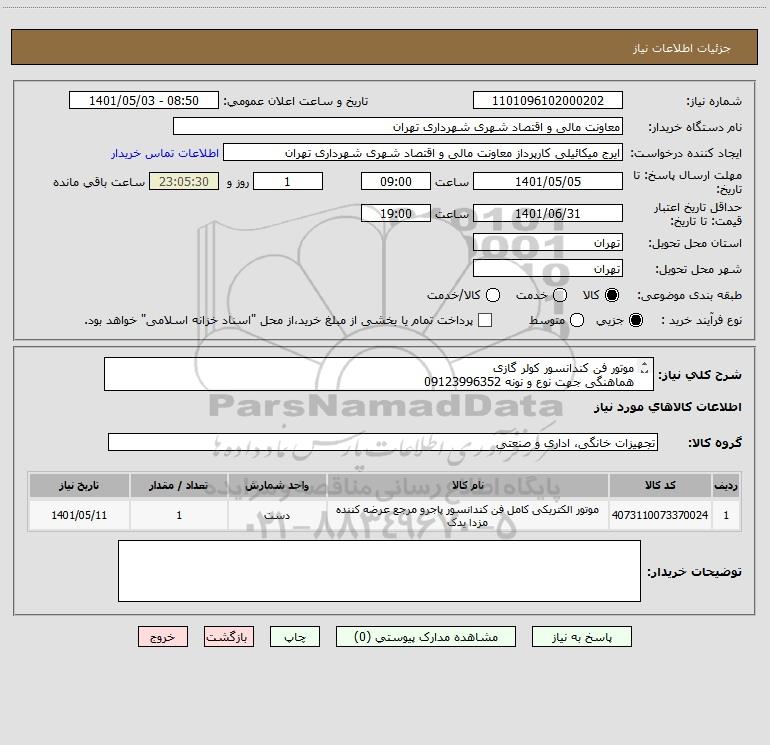Click the delivery province field تهران

[x=548, y=243]
